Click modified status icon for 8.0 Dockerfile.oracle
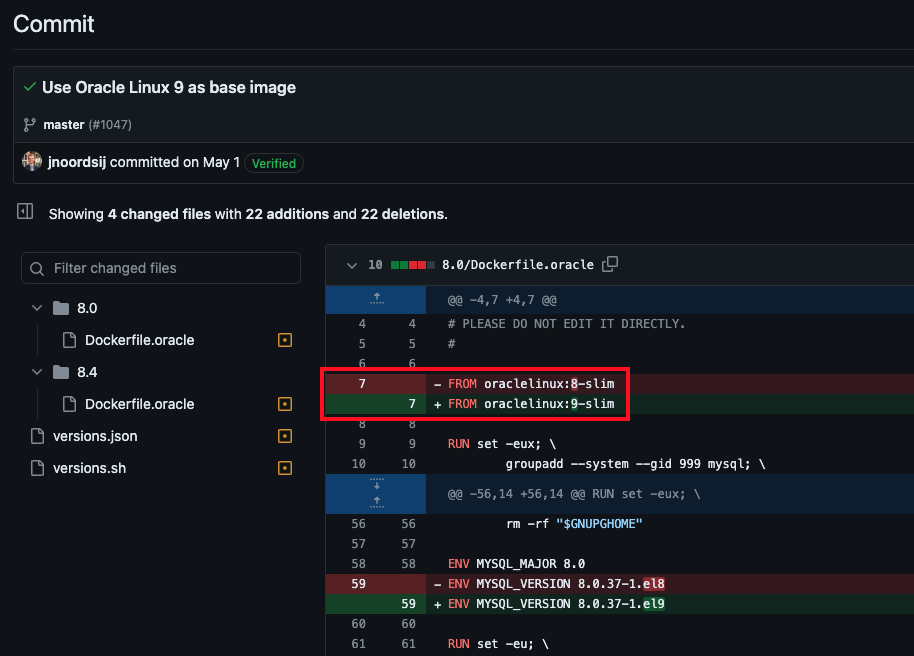The width and height of the screenshot is (914, 656). [x=285, y=340]
